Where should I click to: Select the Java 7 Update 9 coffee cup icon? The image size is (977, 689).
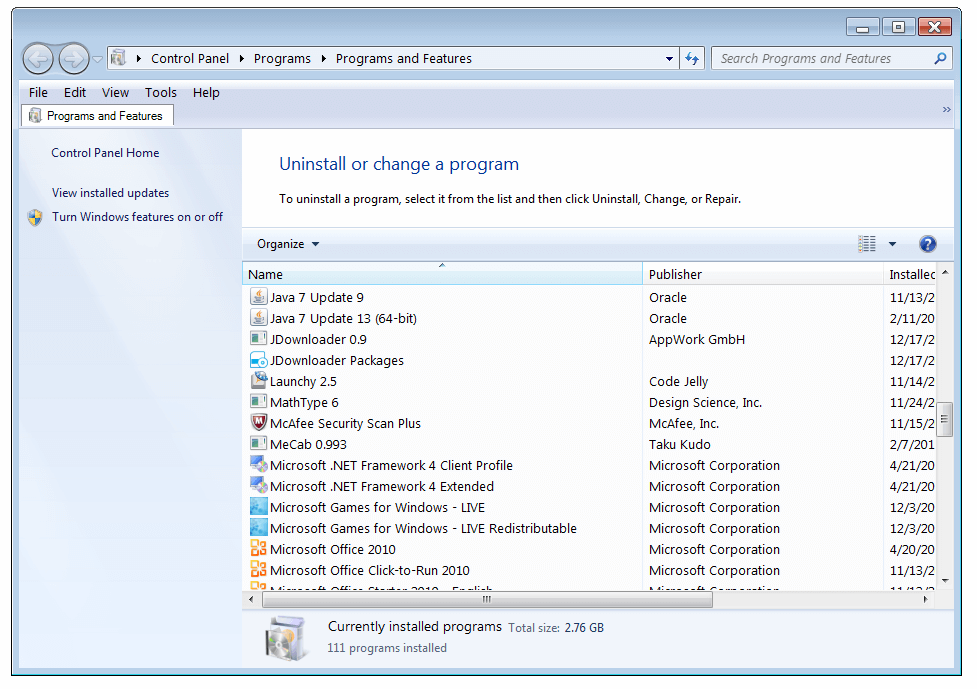(258, 297)
